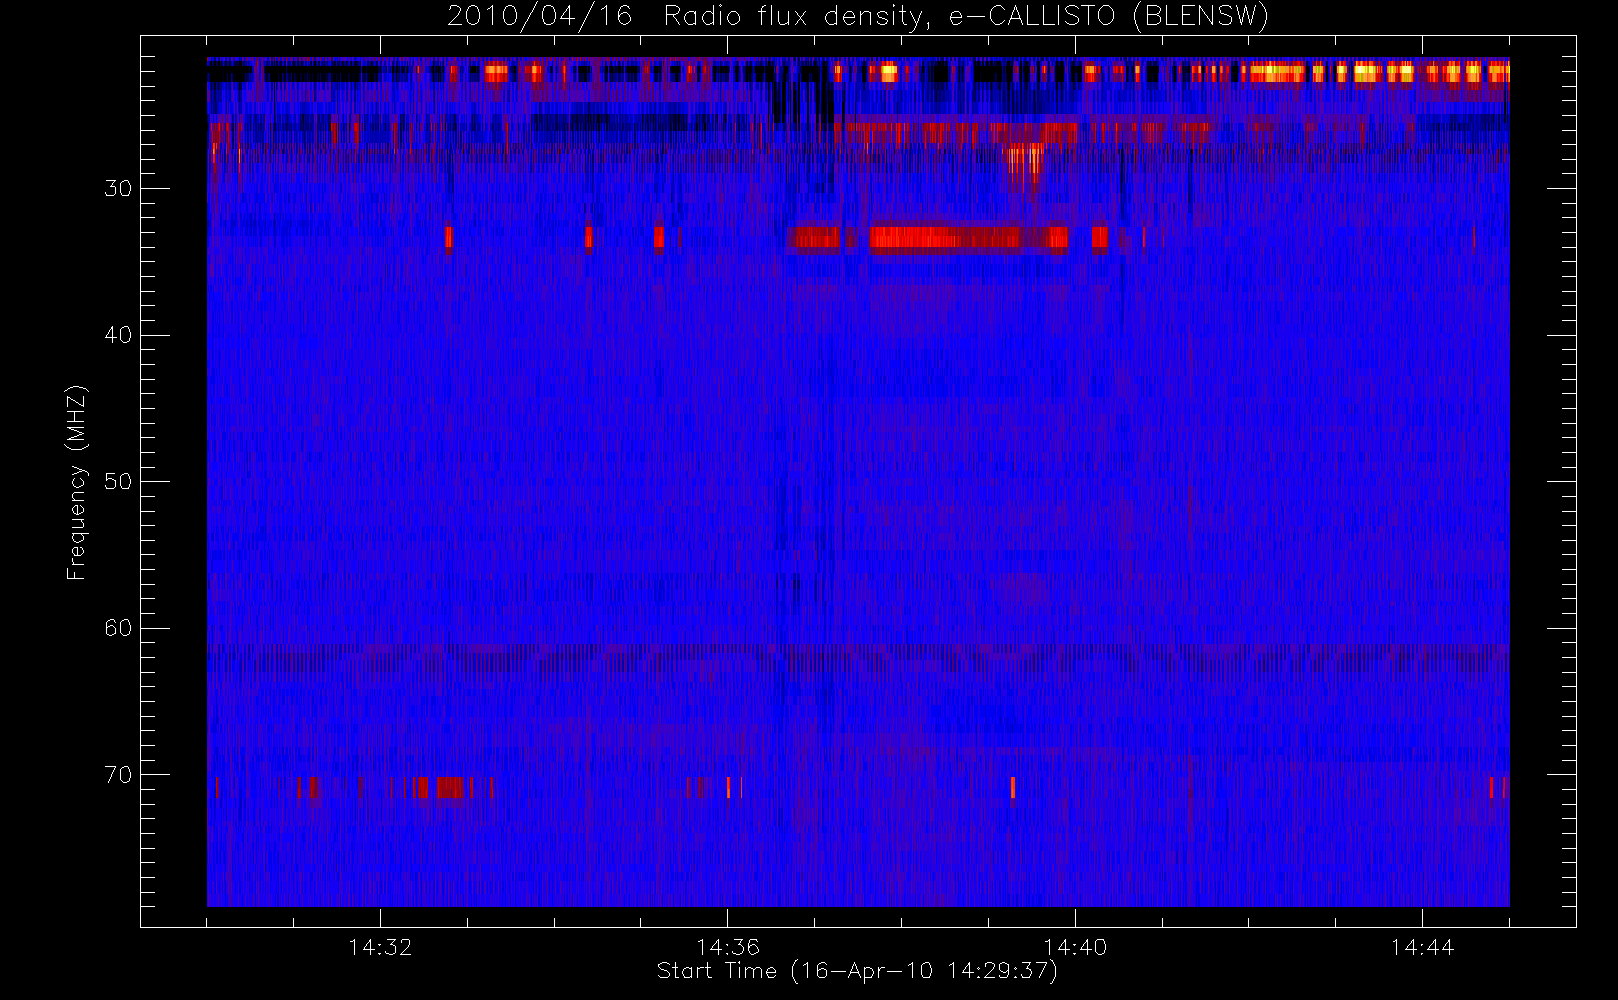Click the long bright red burst near 33 MHz
This screenshot has width=1618, height=1000.
(x=968, y=238)
